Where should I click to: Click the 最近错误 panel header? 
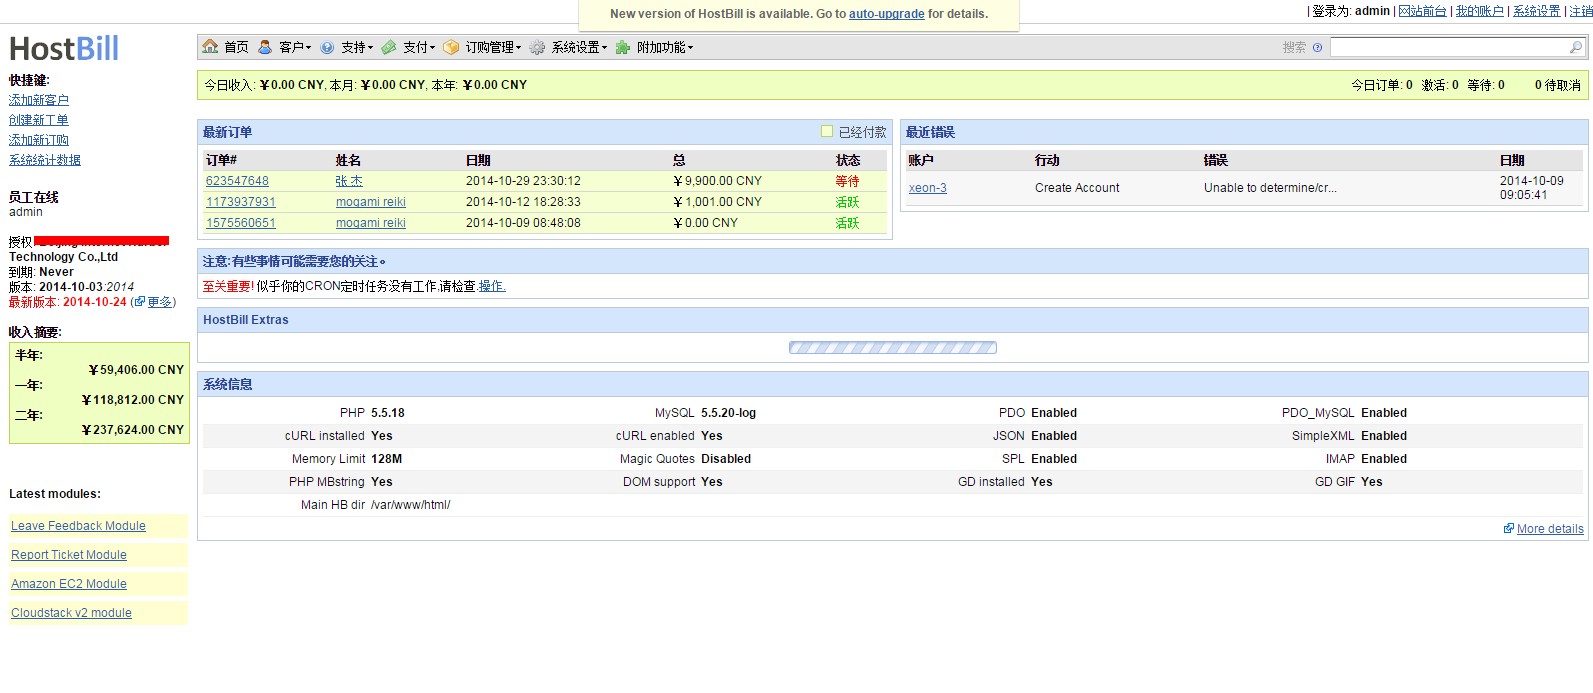point(1244,132)
